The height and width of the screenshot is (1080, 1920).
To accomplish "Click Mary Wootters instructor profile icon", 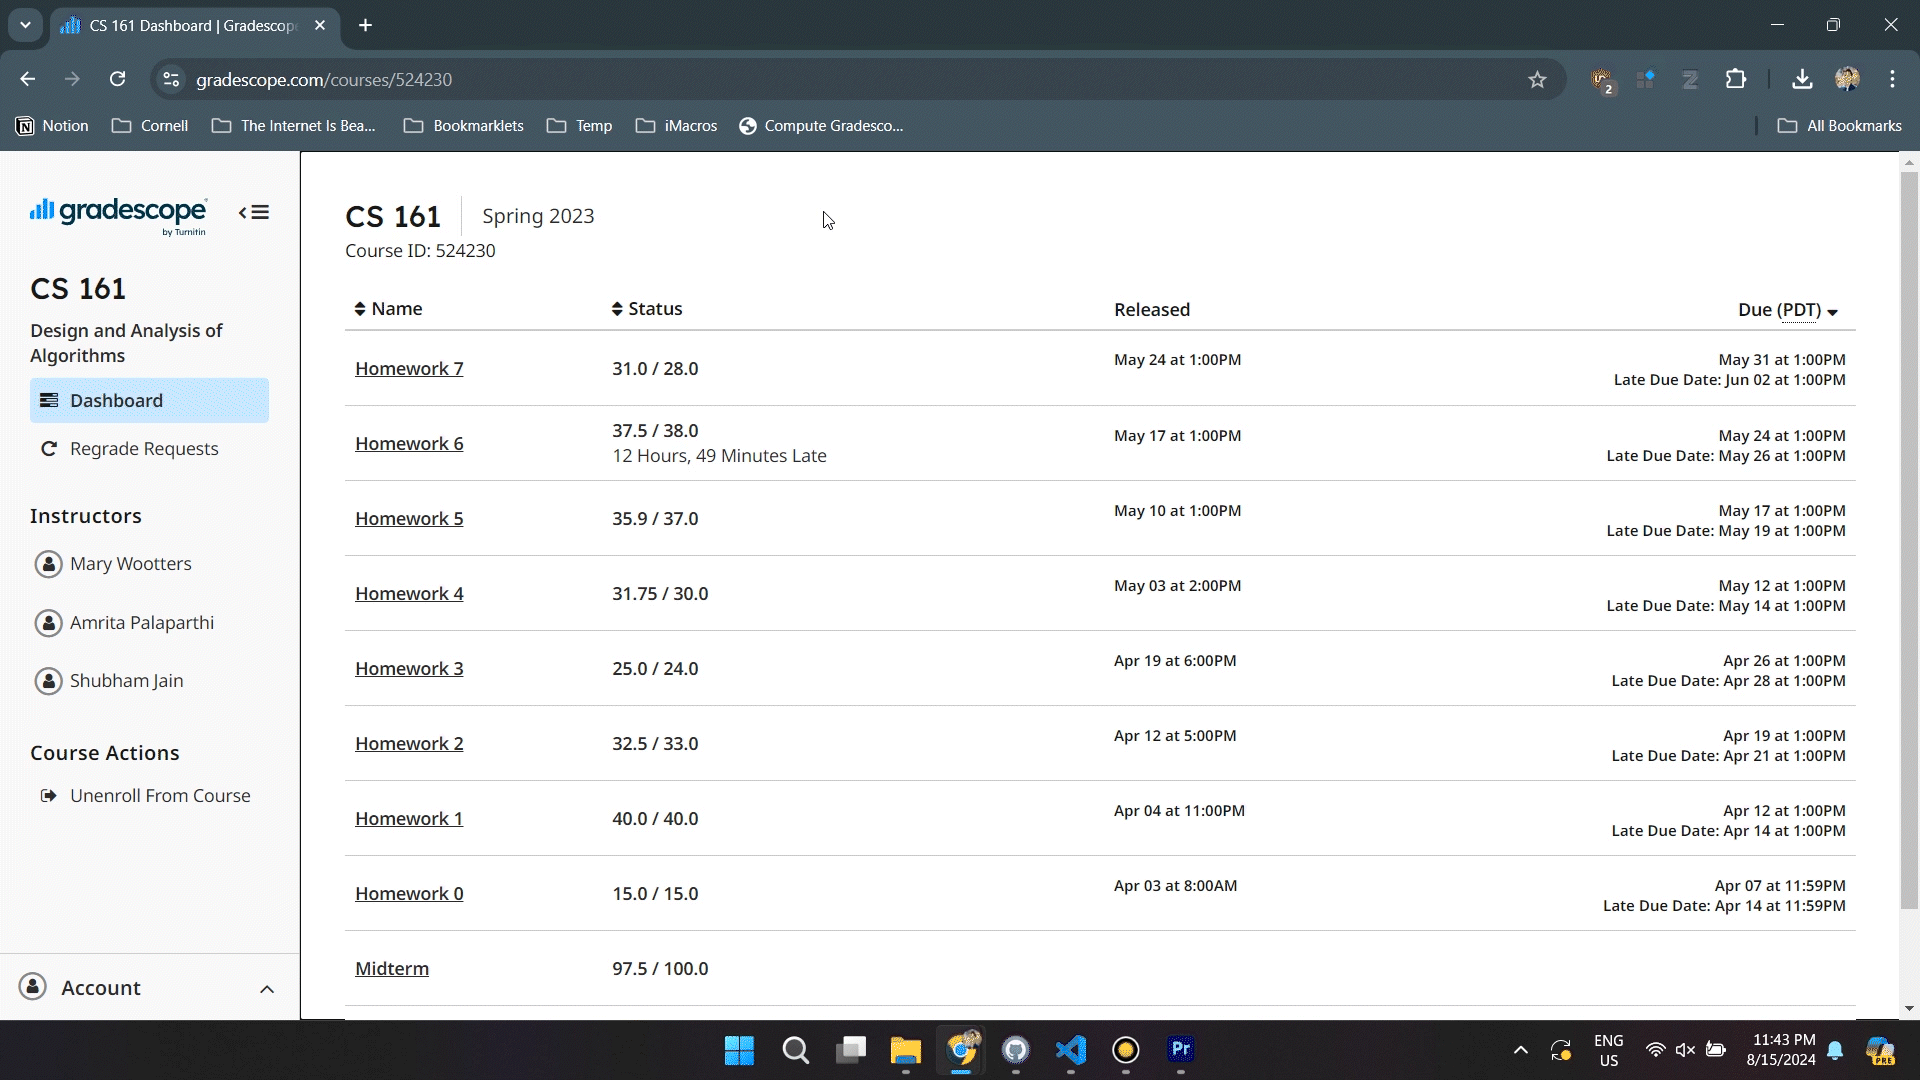I will click(49, 563).
